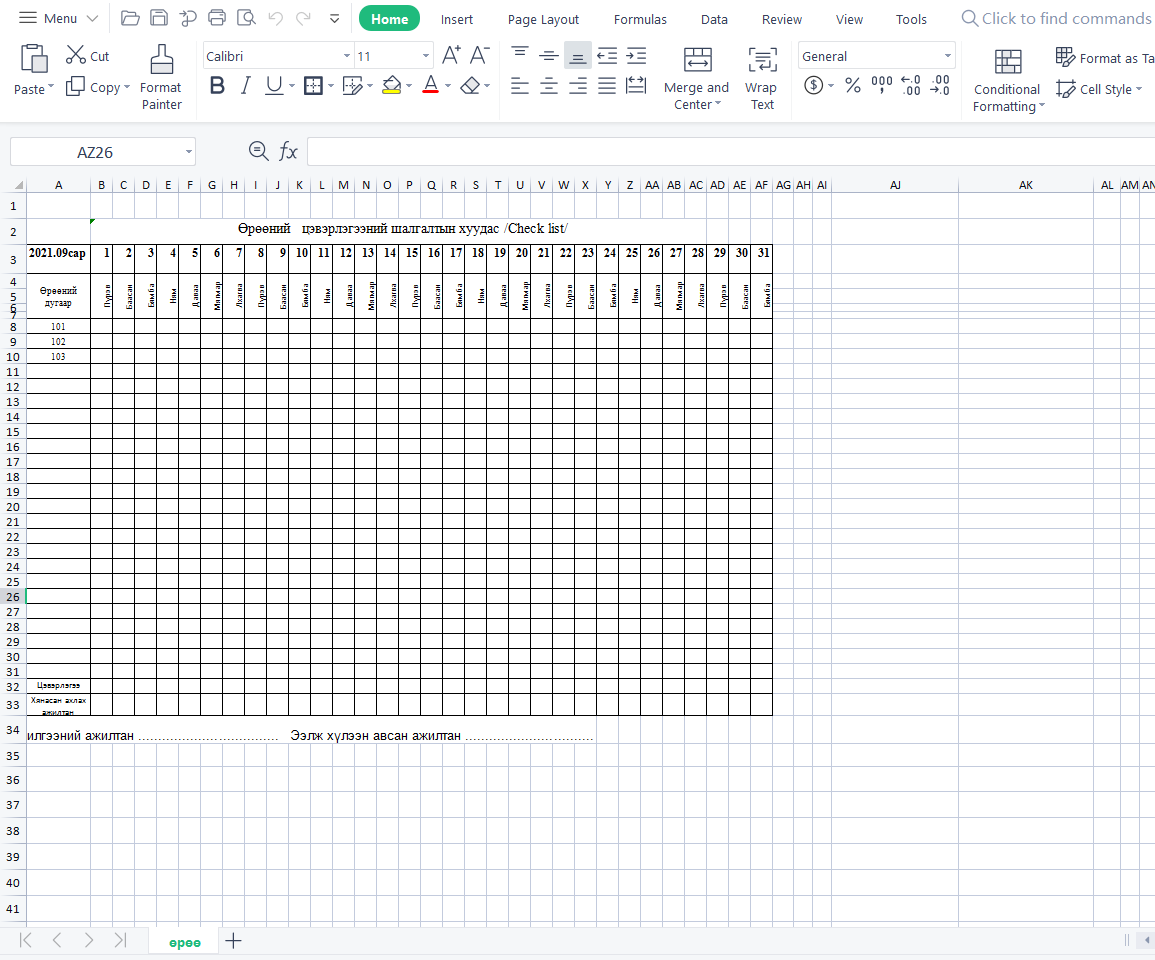
Task: Click the Merge and Center button
Action: [697, 78]
